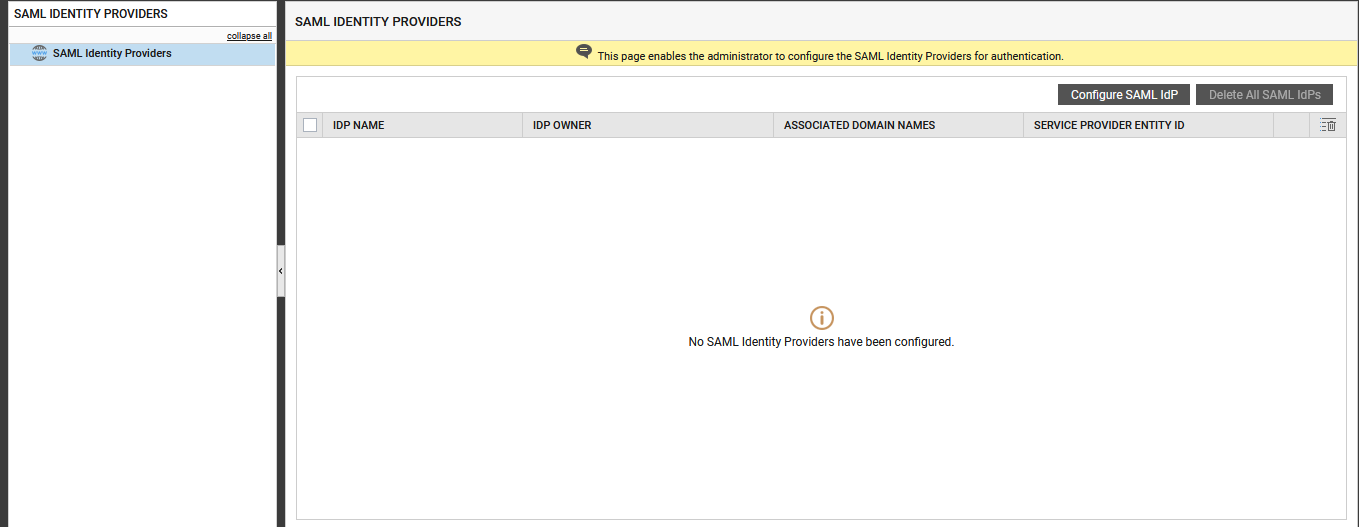Click the orange info circle icon
This screenshot has height=527, width=1359.
(821, 318)
